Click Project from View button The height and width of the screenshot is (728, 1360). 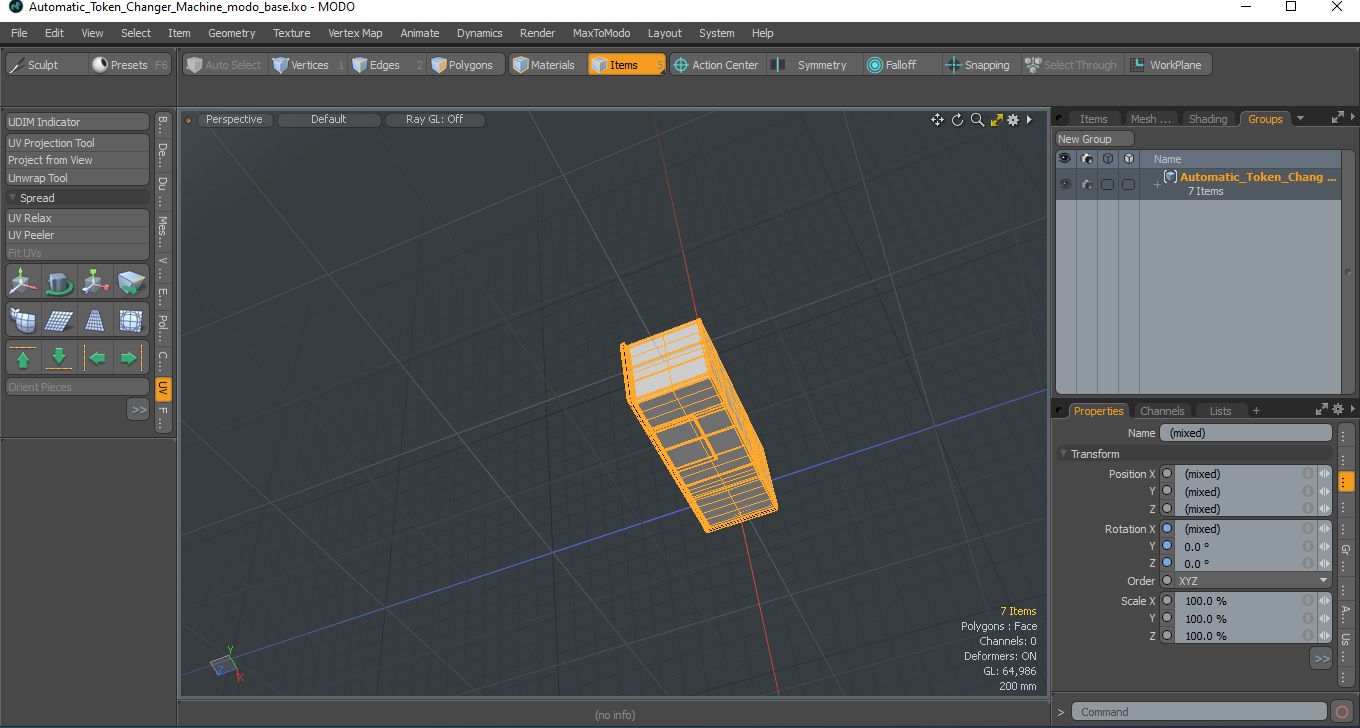coord(77,160)
